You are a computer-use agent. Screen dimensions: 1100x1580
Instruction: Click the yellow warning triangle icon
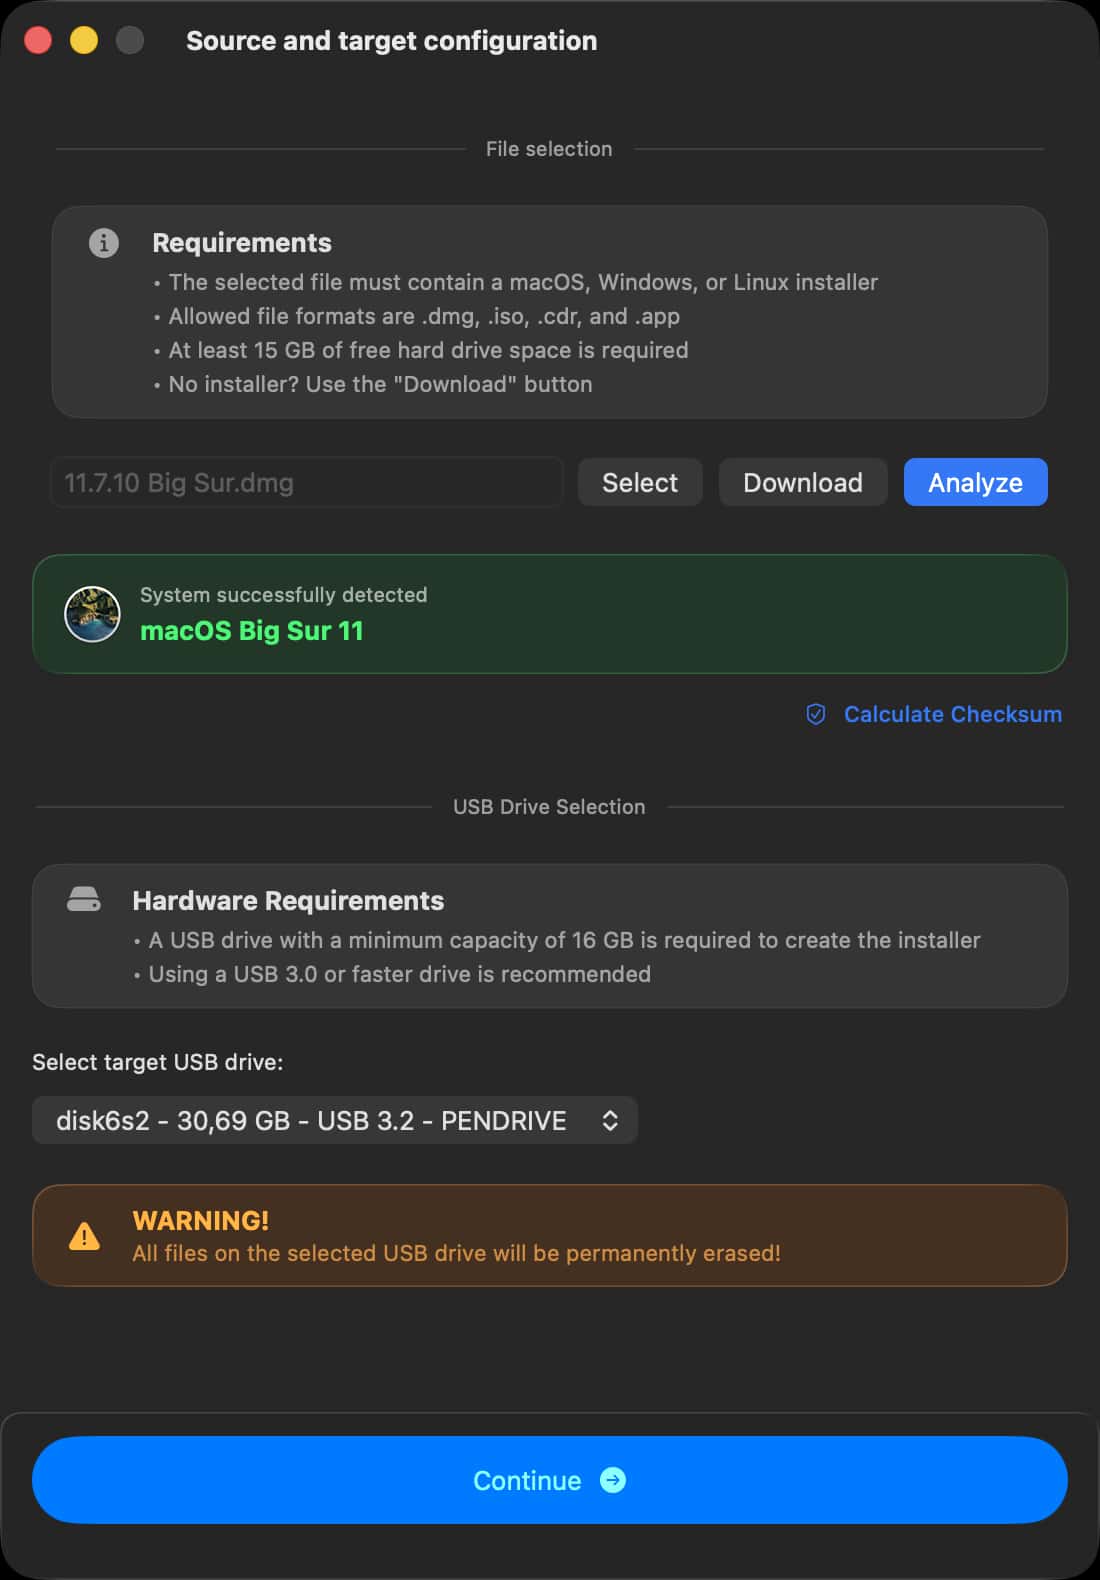[84, 1236]
